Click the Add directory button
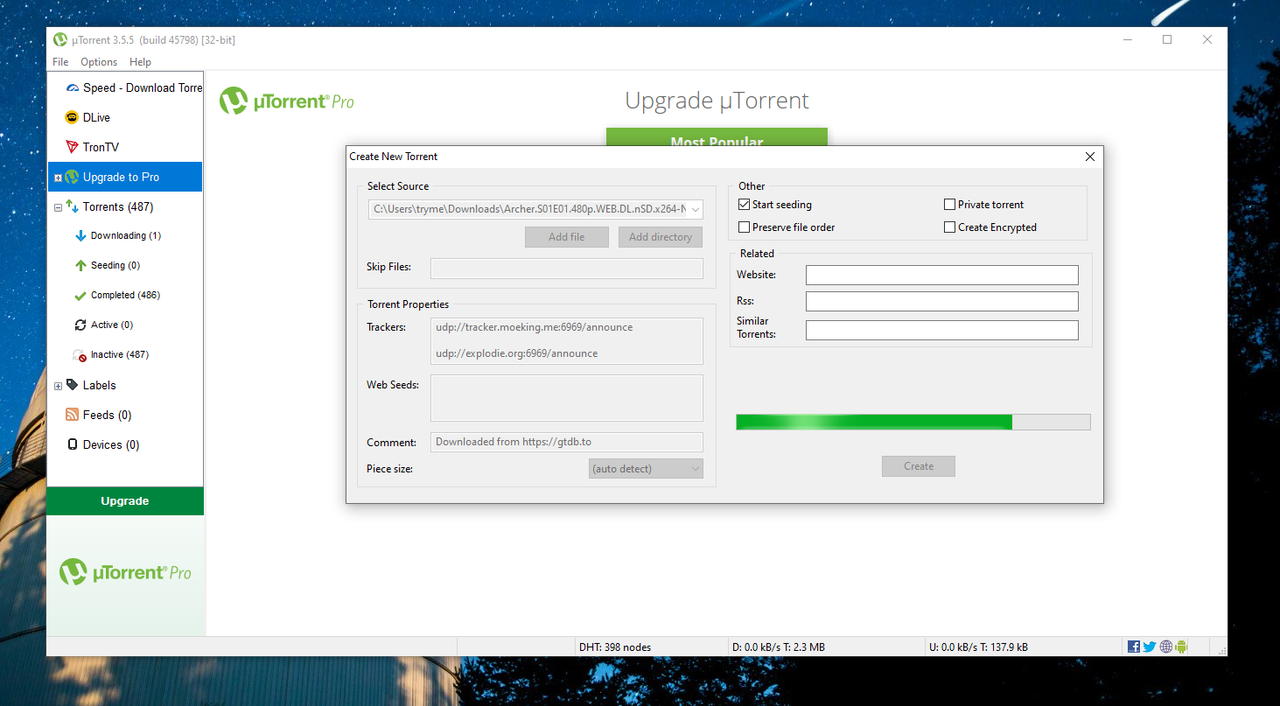This screenshot has width=1280, height=706. pyautogui.click(x=660, y=237)
